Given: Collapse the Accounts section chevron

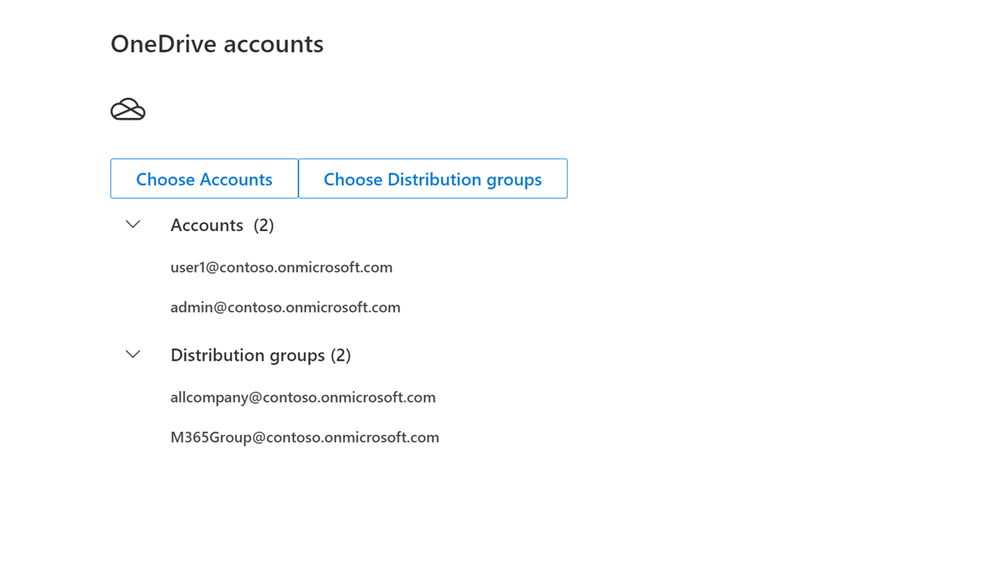Looking at the screenshot, I should tap(133, 224).
